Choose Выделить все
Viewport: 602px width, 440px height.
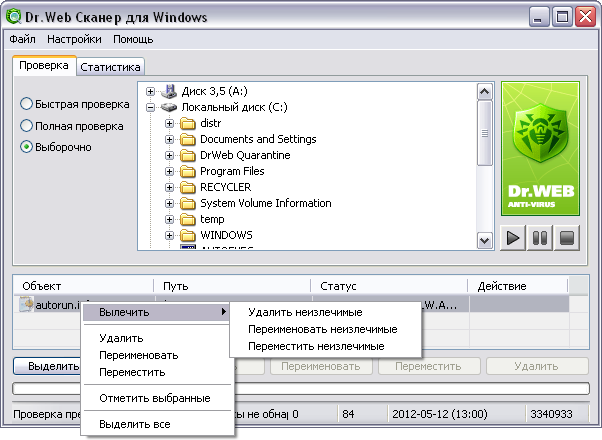[x=156, y=424]
